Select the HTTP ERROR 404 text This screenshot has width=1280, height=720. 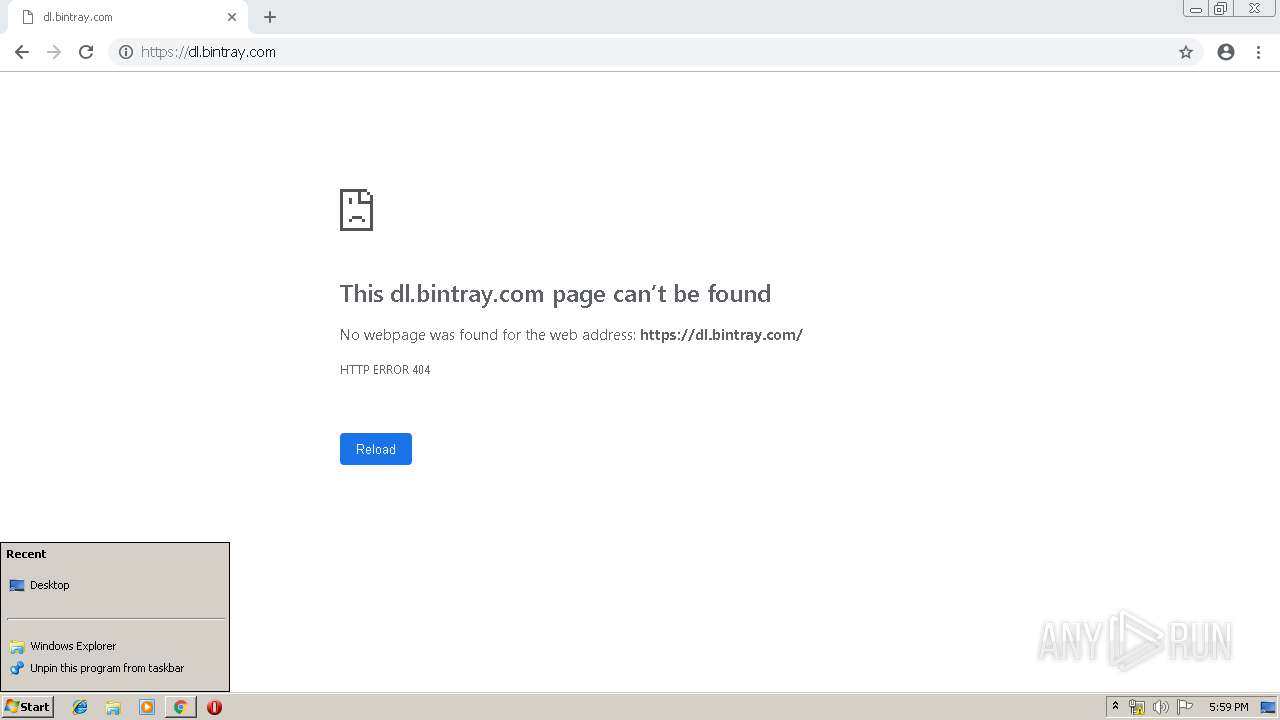point(385,370)
